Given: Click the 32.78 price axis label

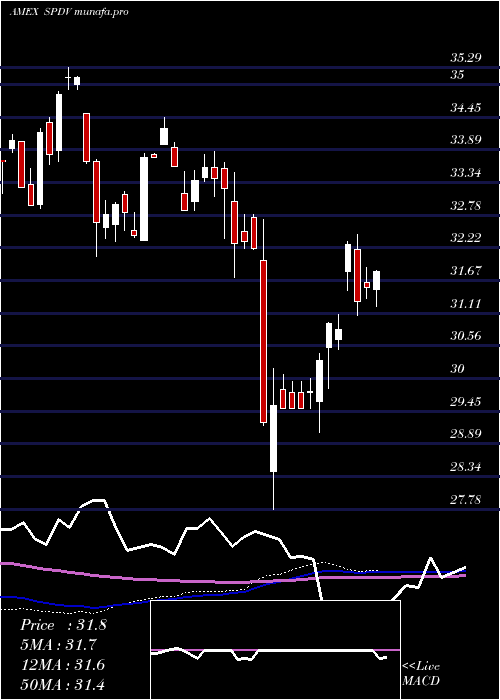Looking at the screenshot, I should (466, 206).
